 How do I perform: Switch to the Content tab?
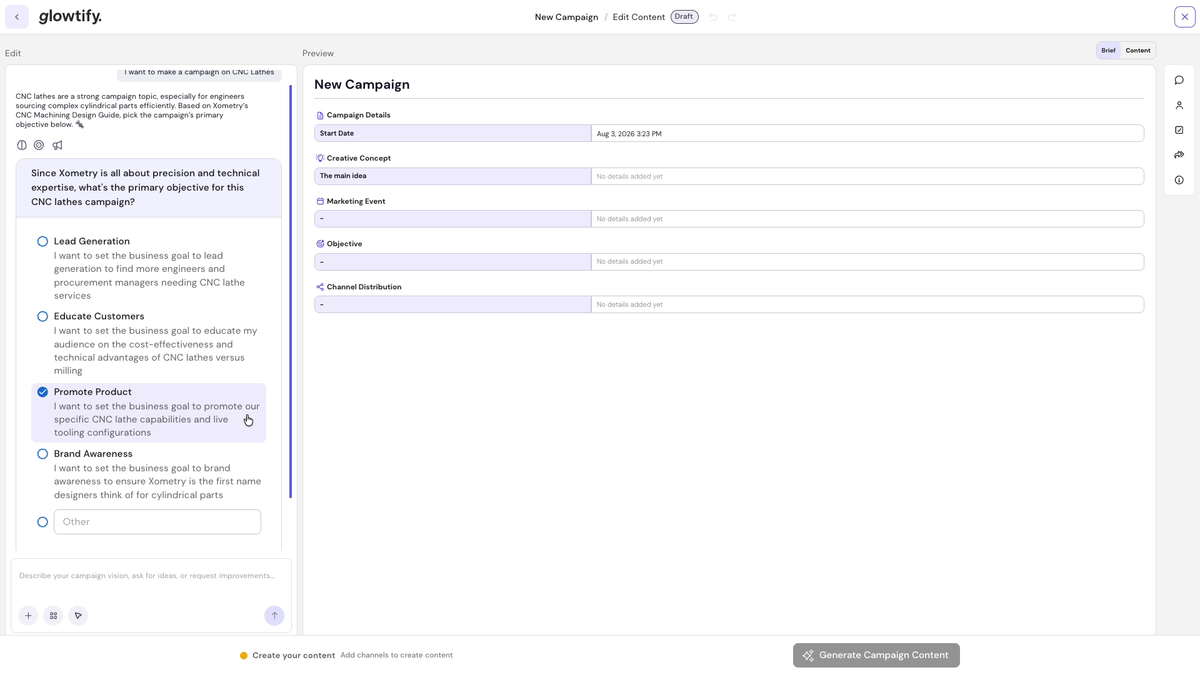(x=1138, y=50)
